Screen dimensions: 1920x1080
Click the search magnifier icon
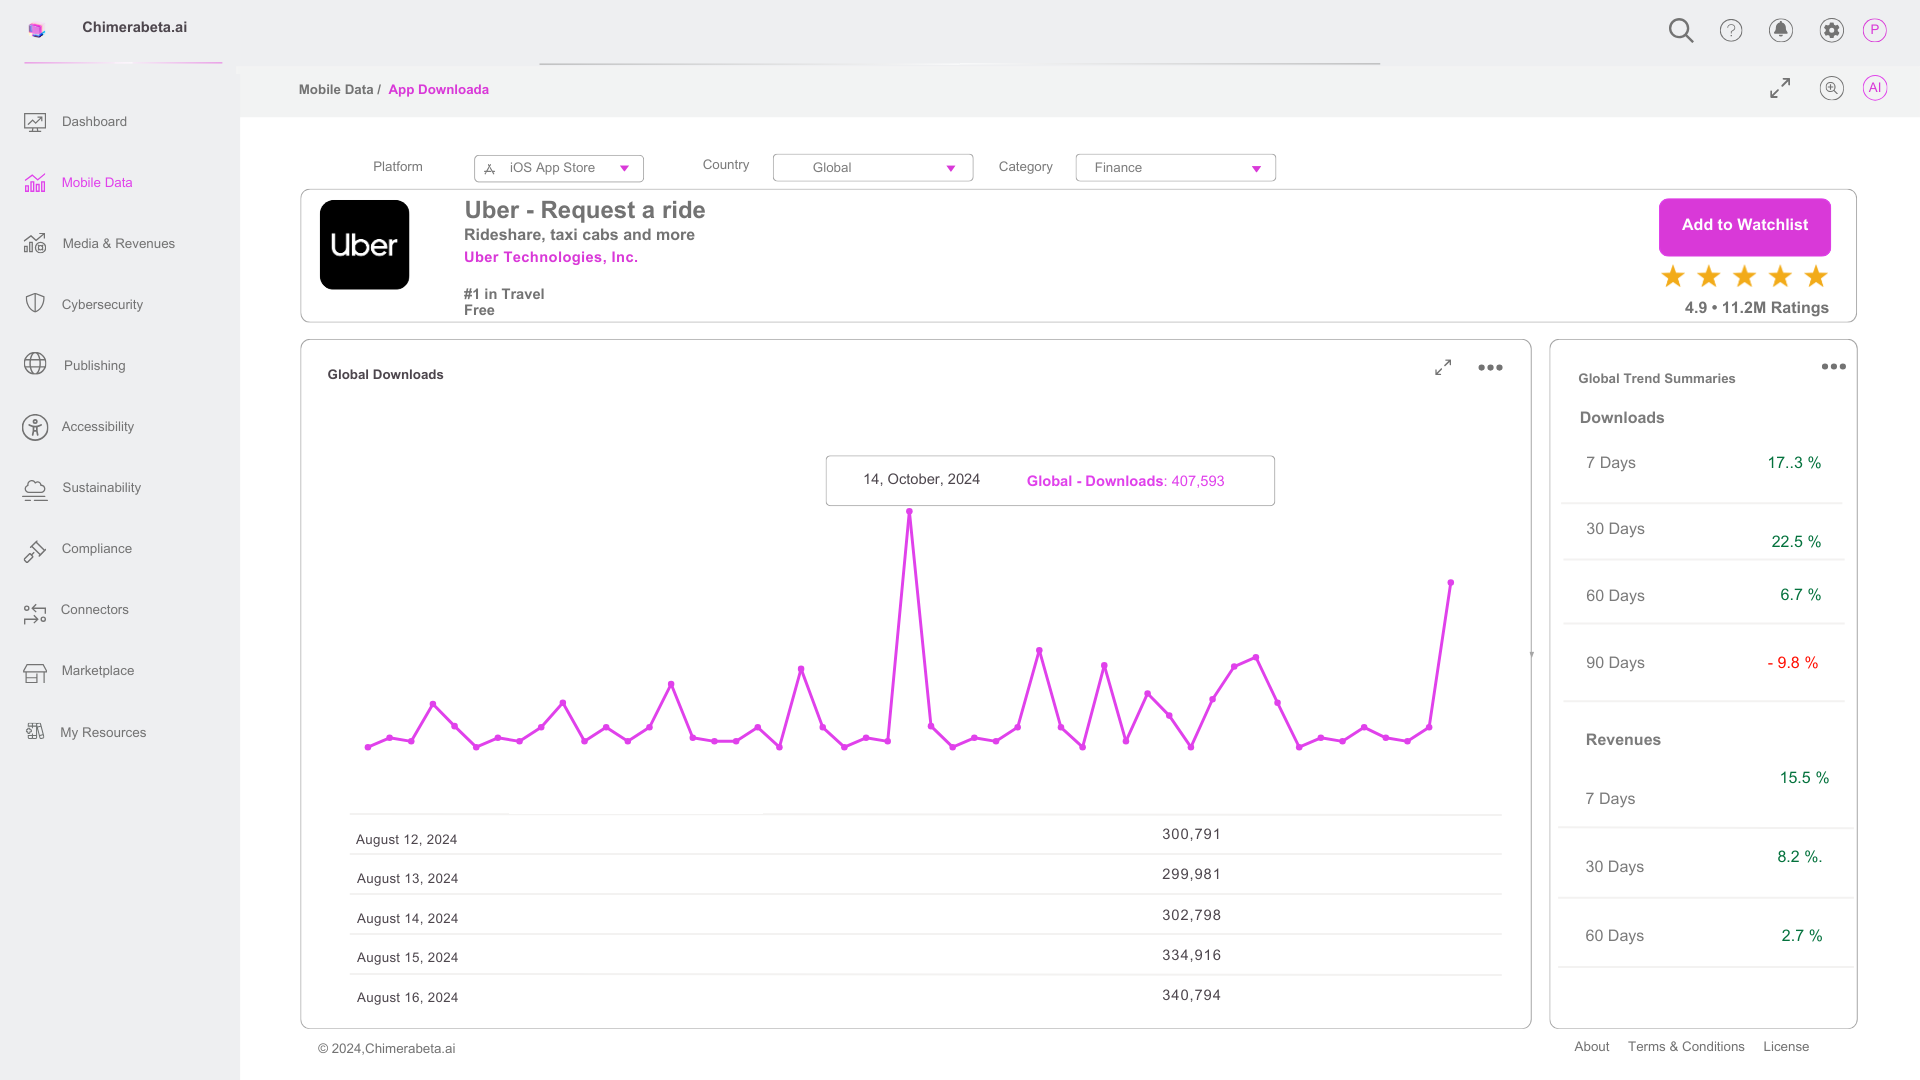(x=1681, y=30)
